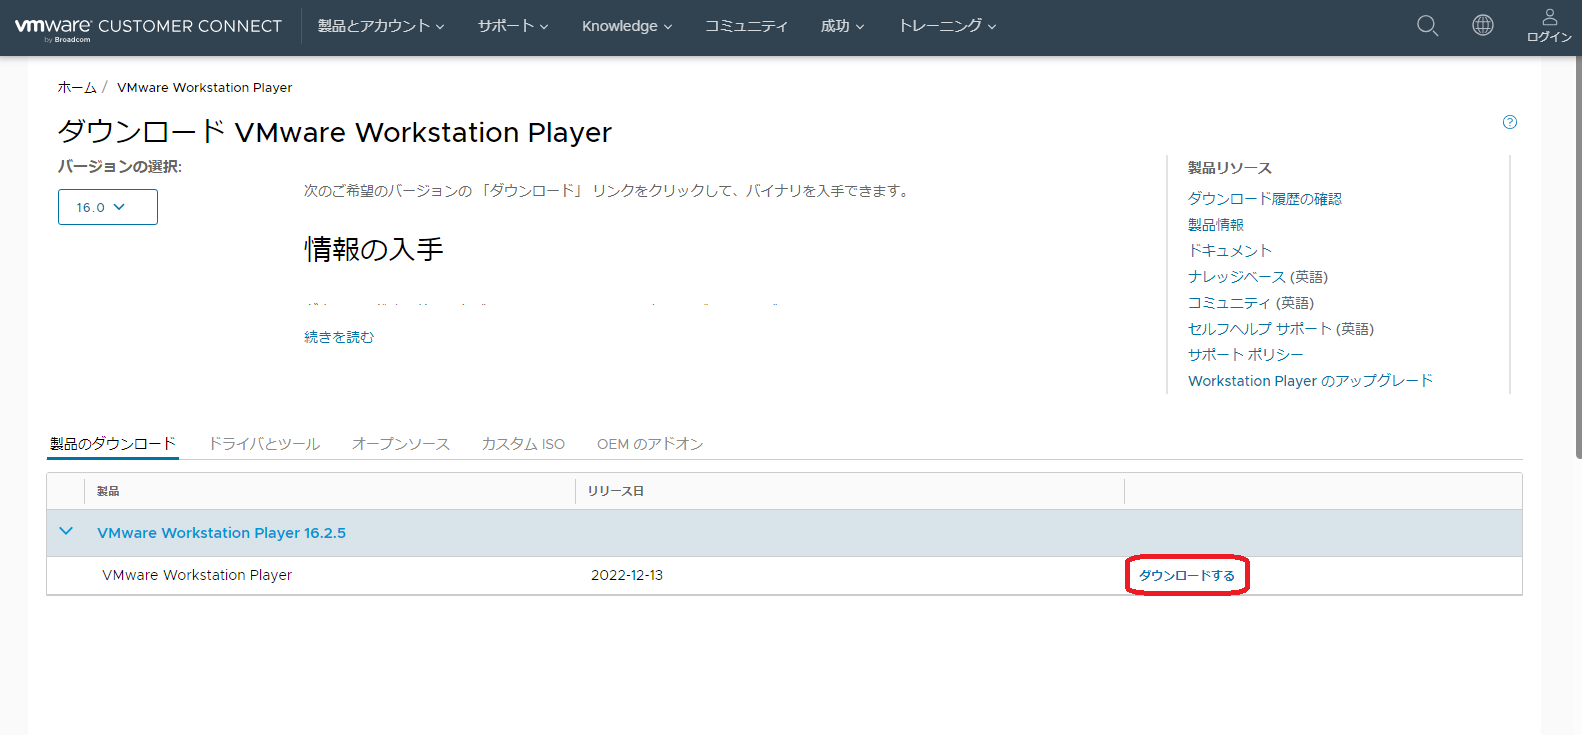The image size is (1582, 735).
Task: Click the VMware Workstation Player 16.2.5 title
Action: 222,533
